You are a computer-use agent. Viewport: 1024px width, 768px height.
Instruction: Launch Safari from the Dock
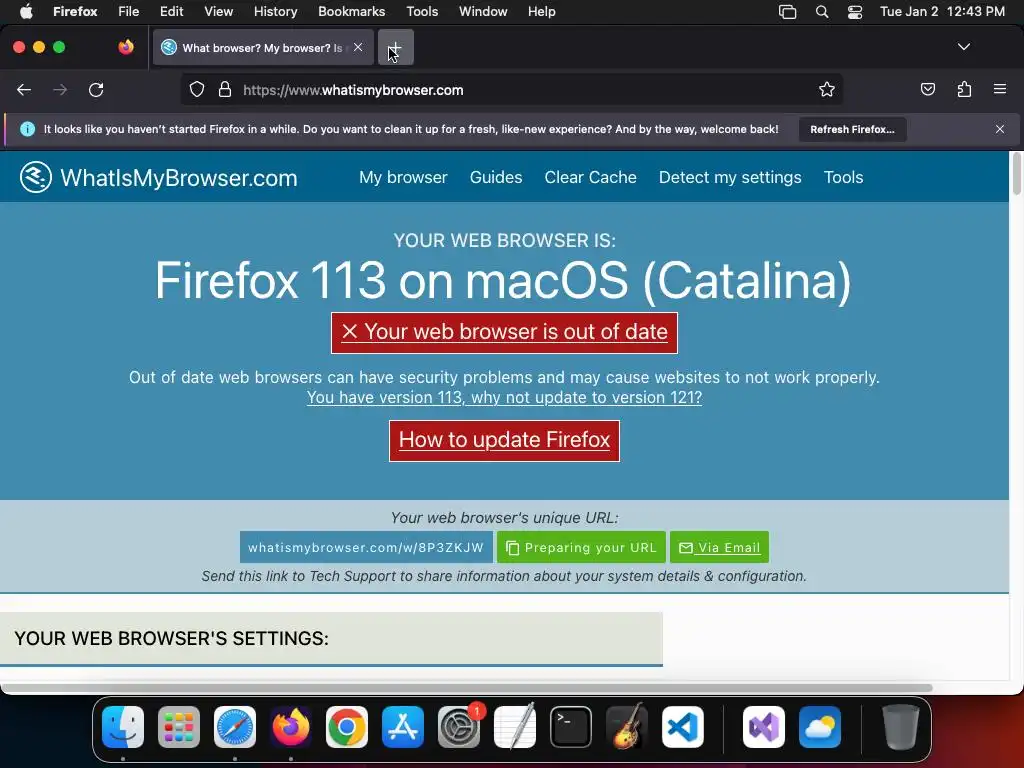235,726
